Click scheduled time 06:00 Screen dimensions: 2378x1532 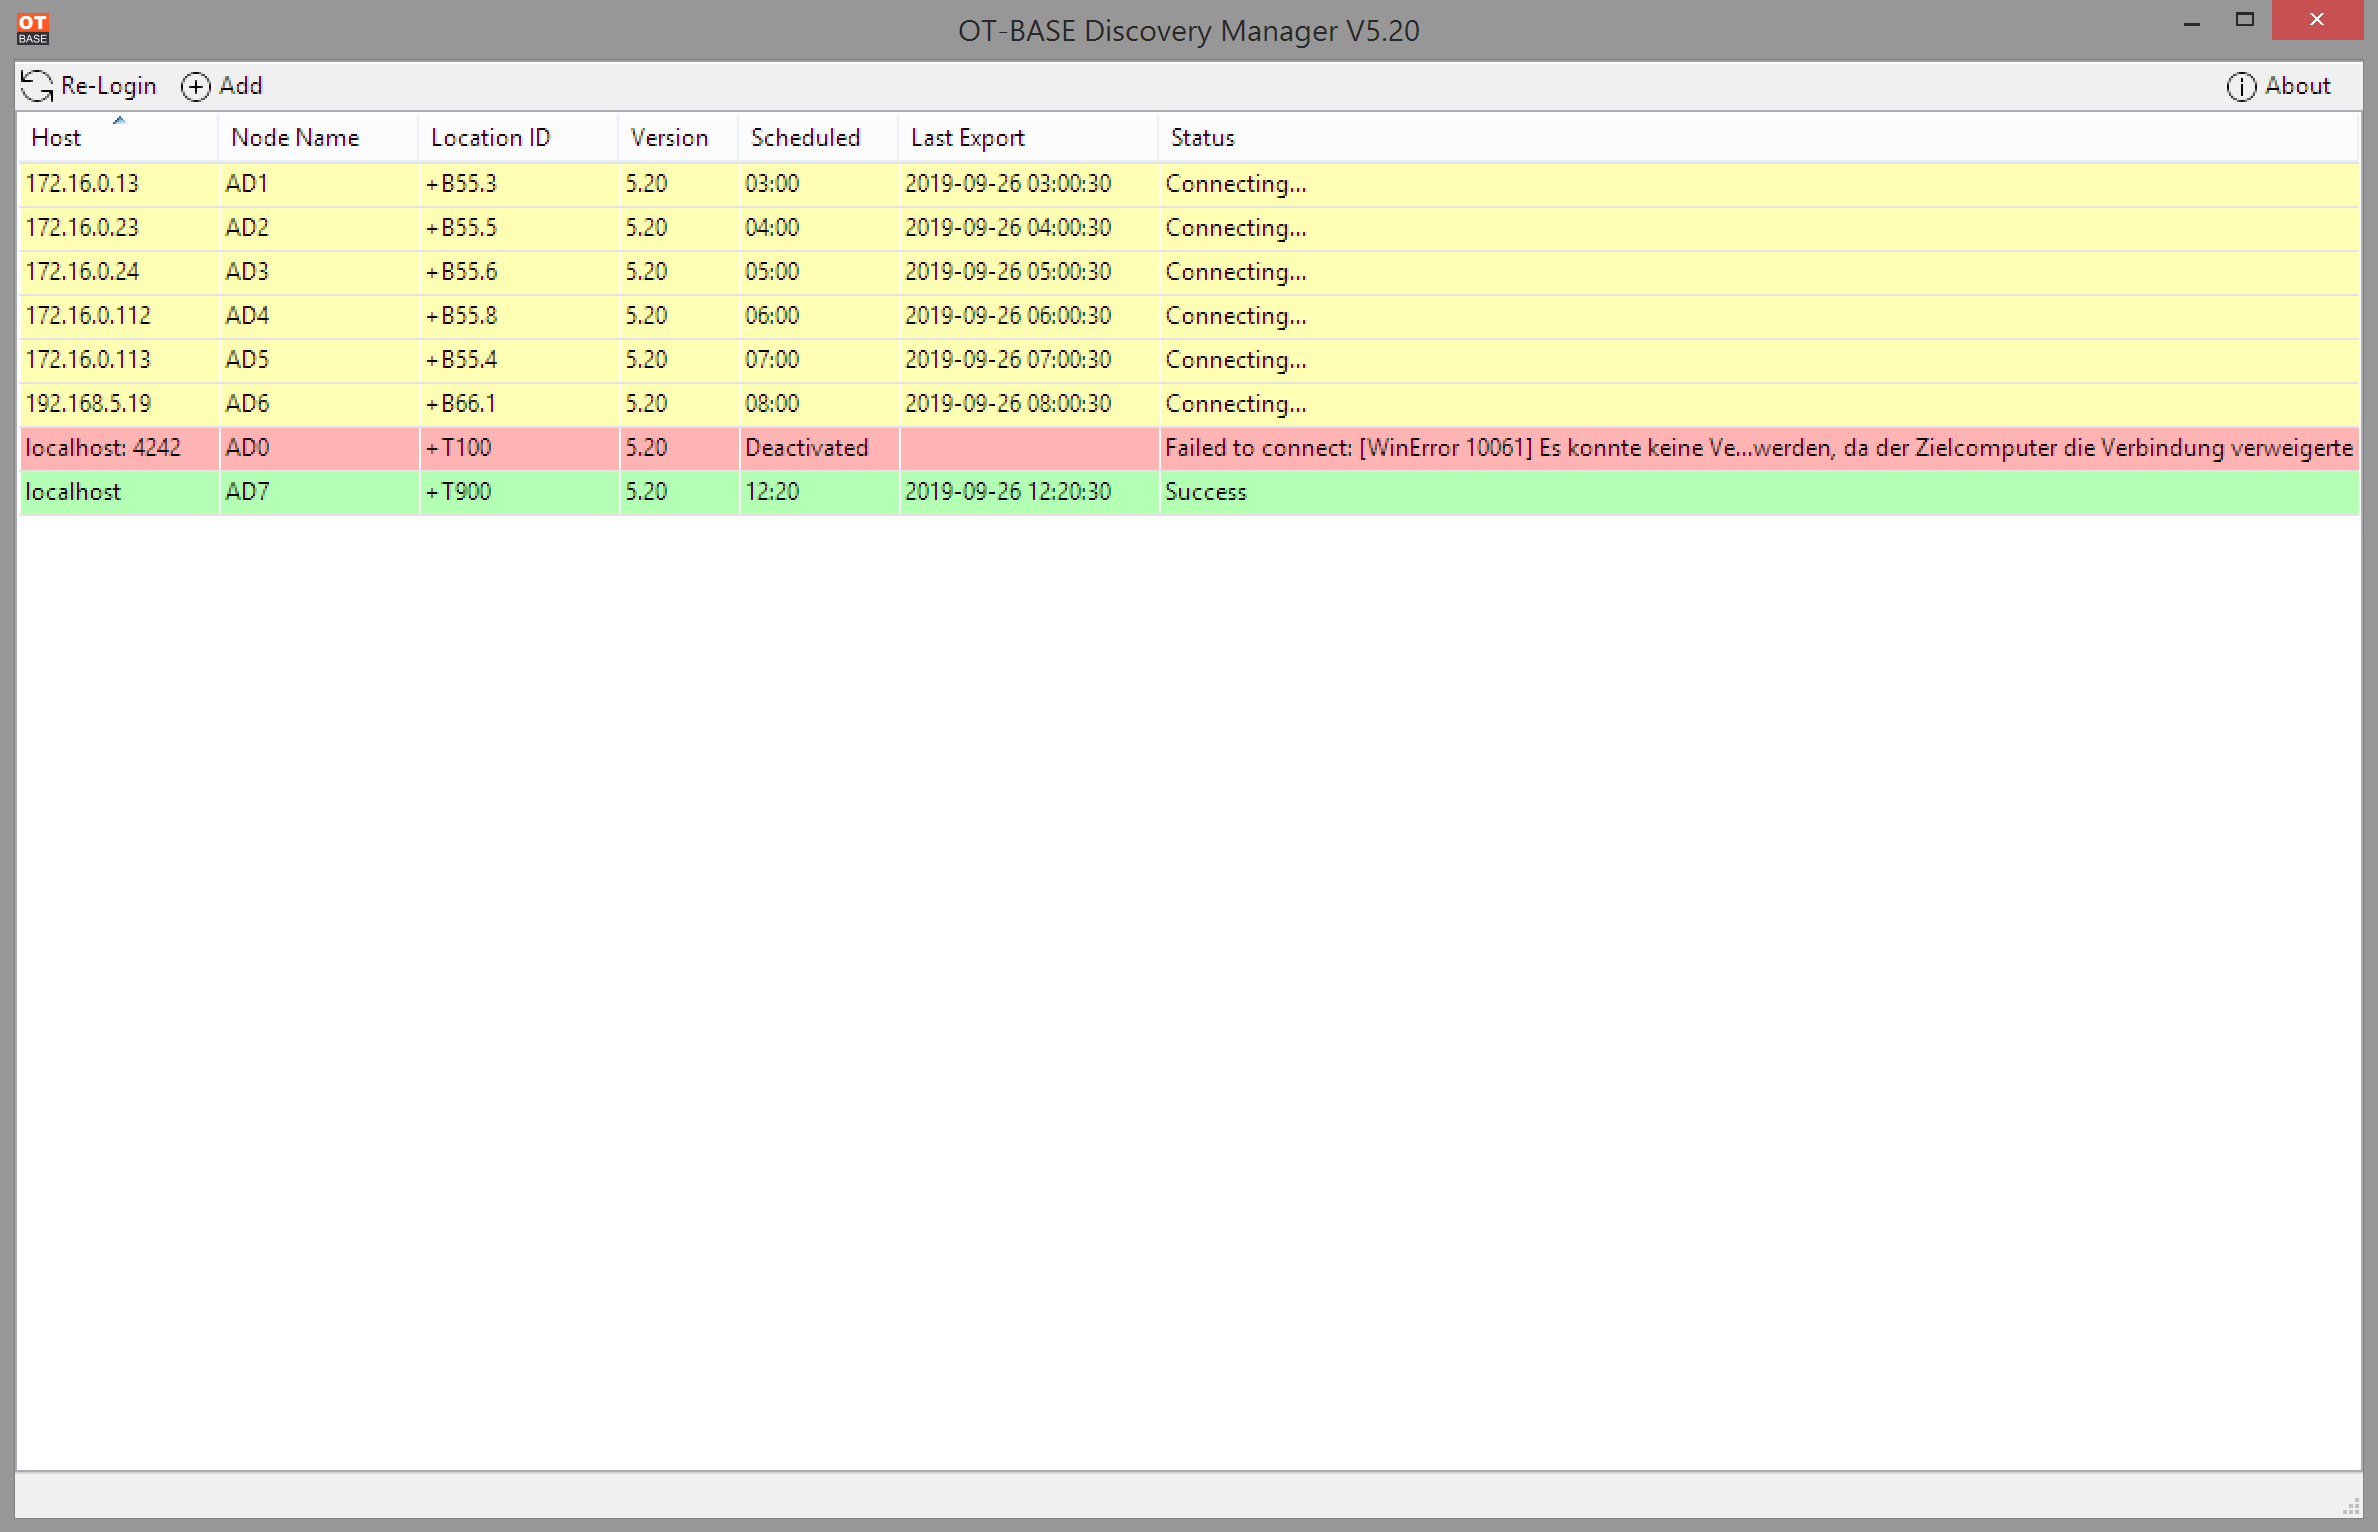click(772, 316)
